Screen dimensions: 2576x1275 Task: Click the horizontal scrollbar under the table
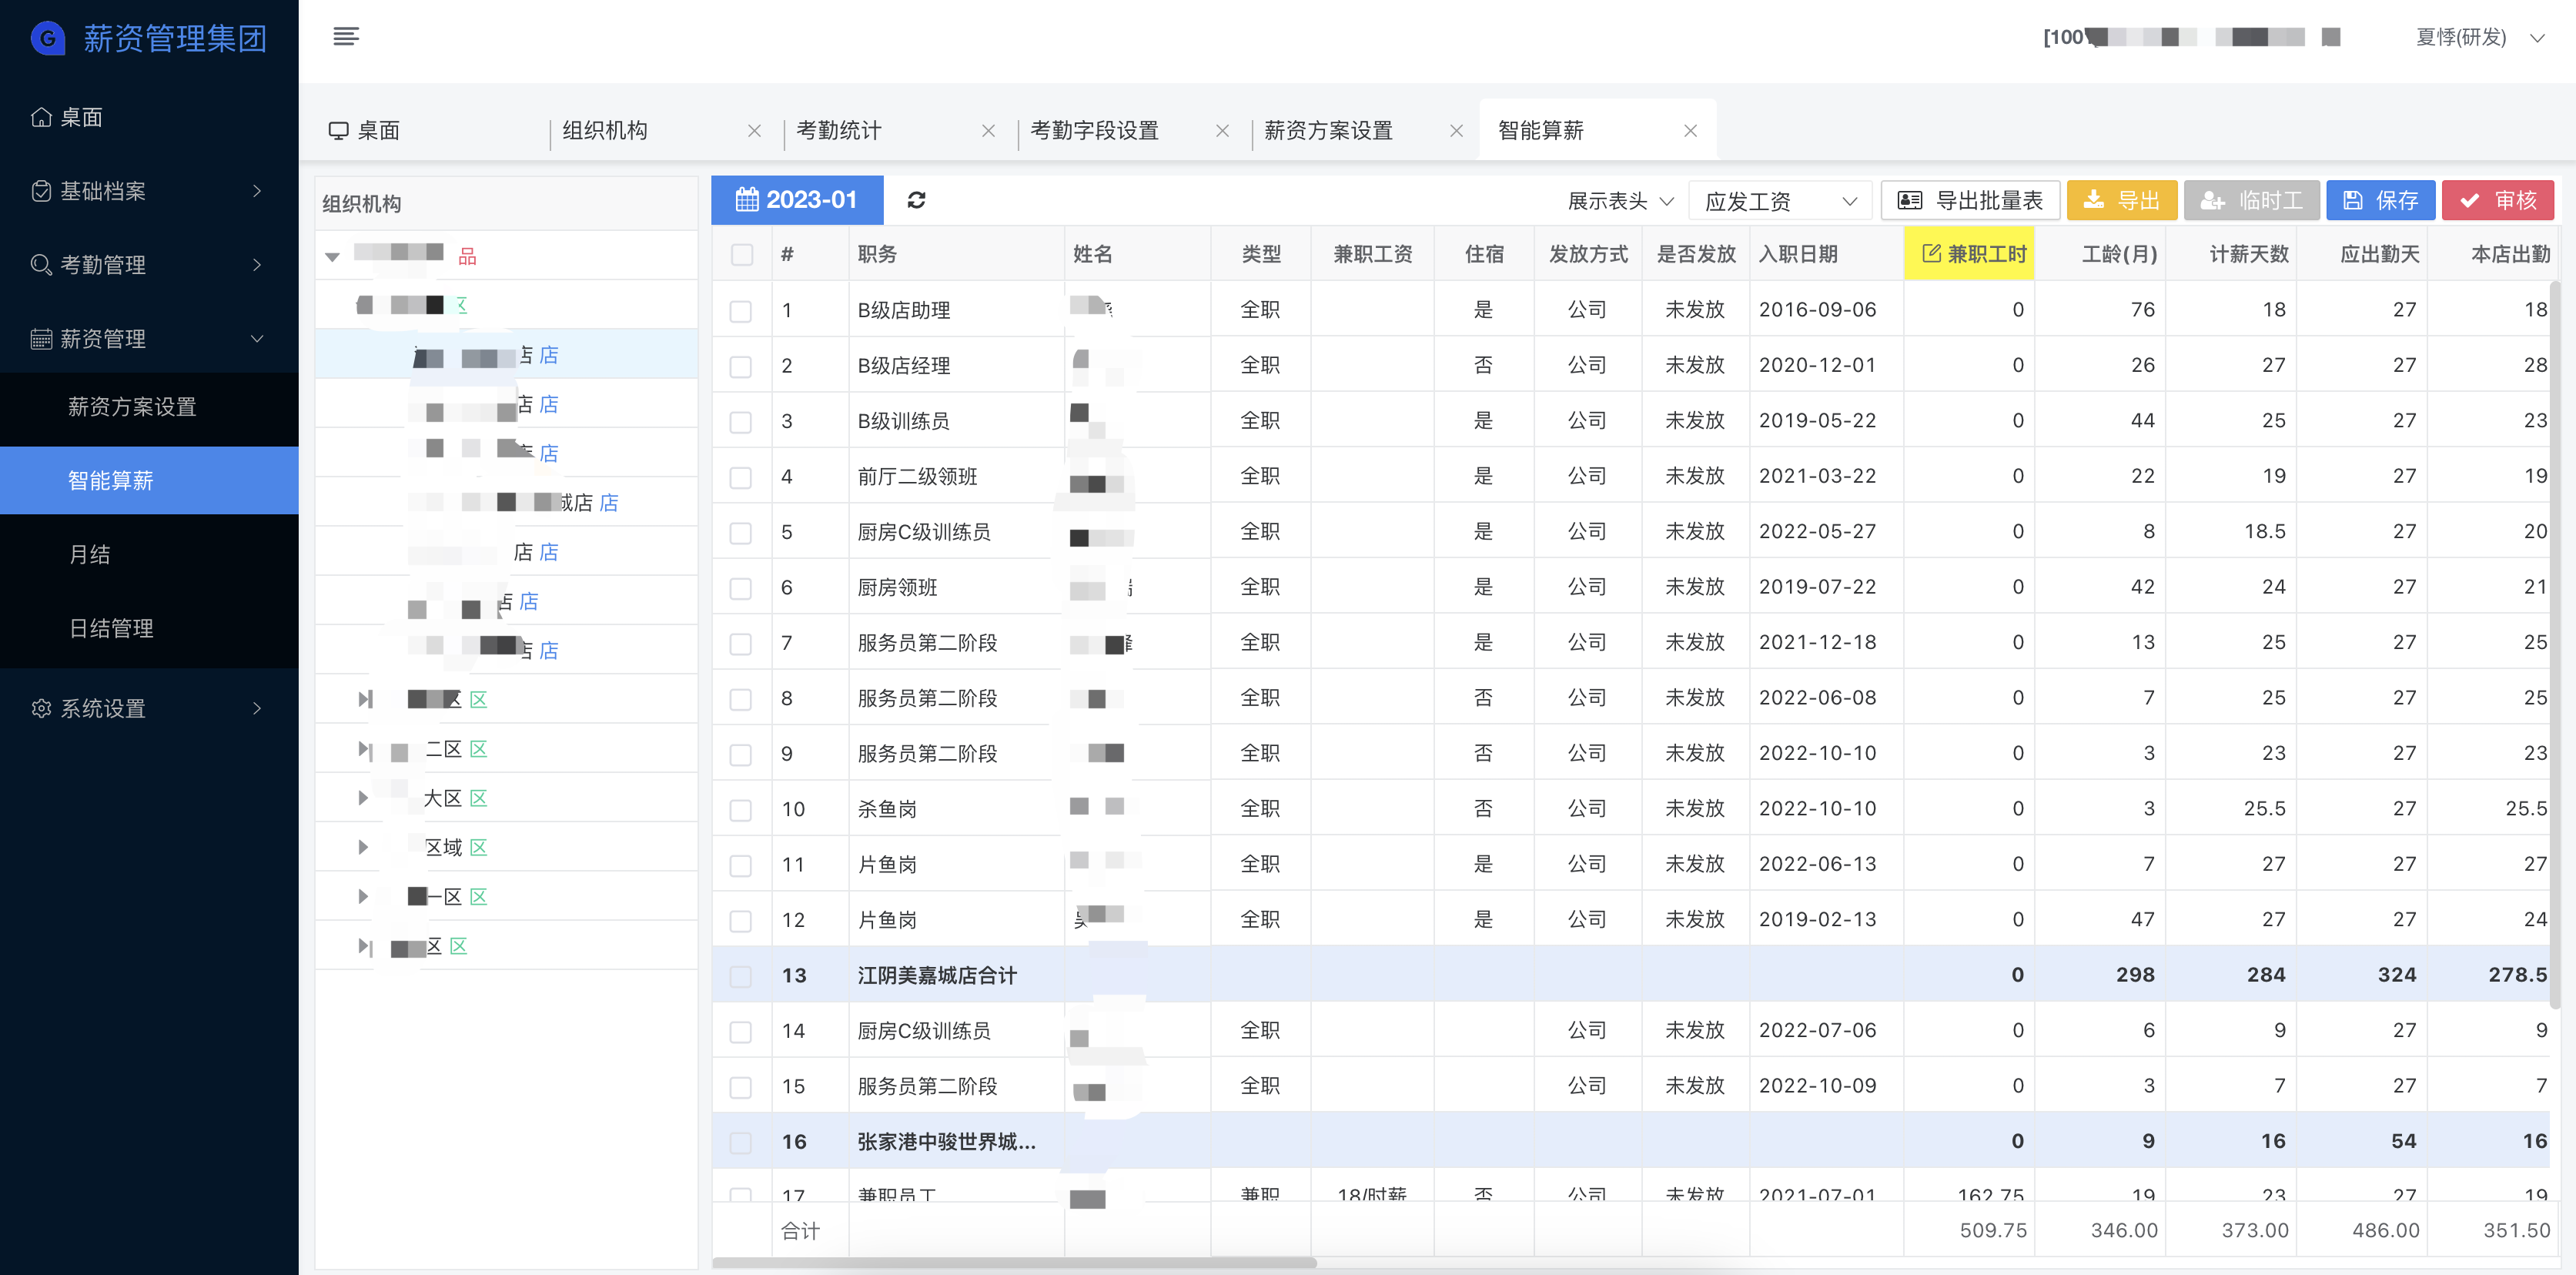[x=1014, y=1262]
